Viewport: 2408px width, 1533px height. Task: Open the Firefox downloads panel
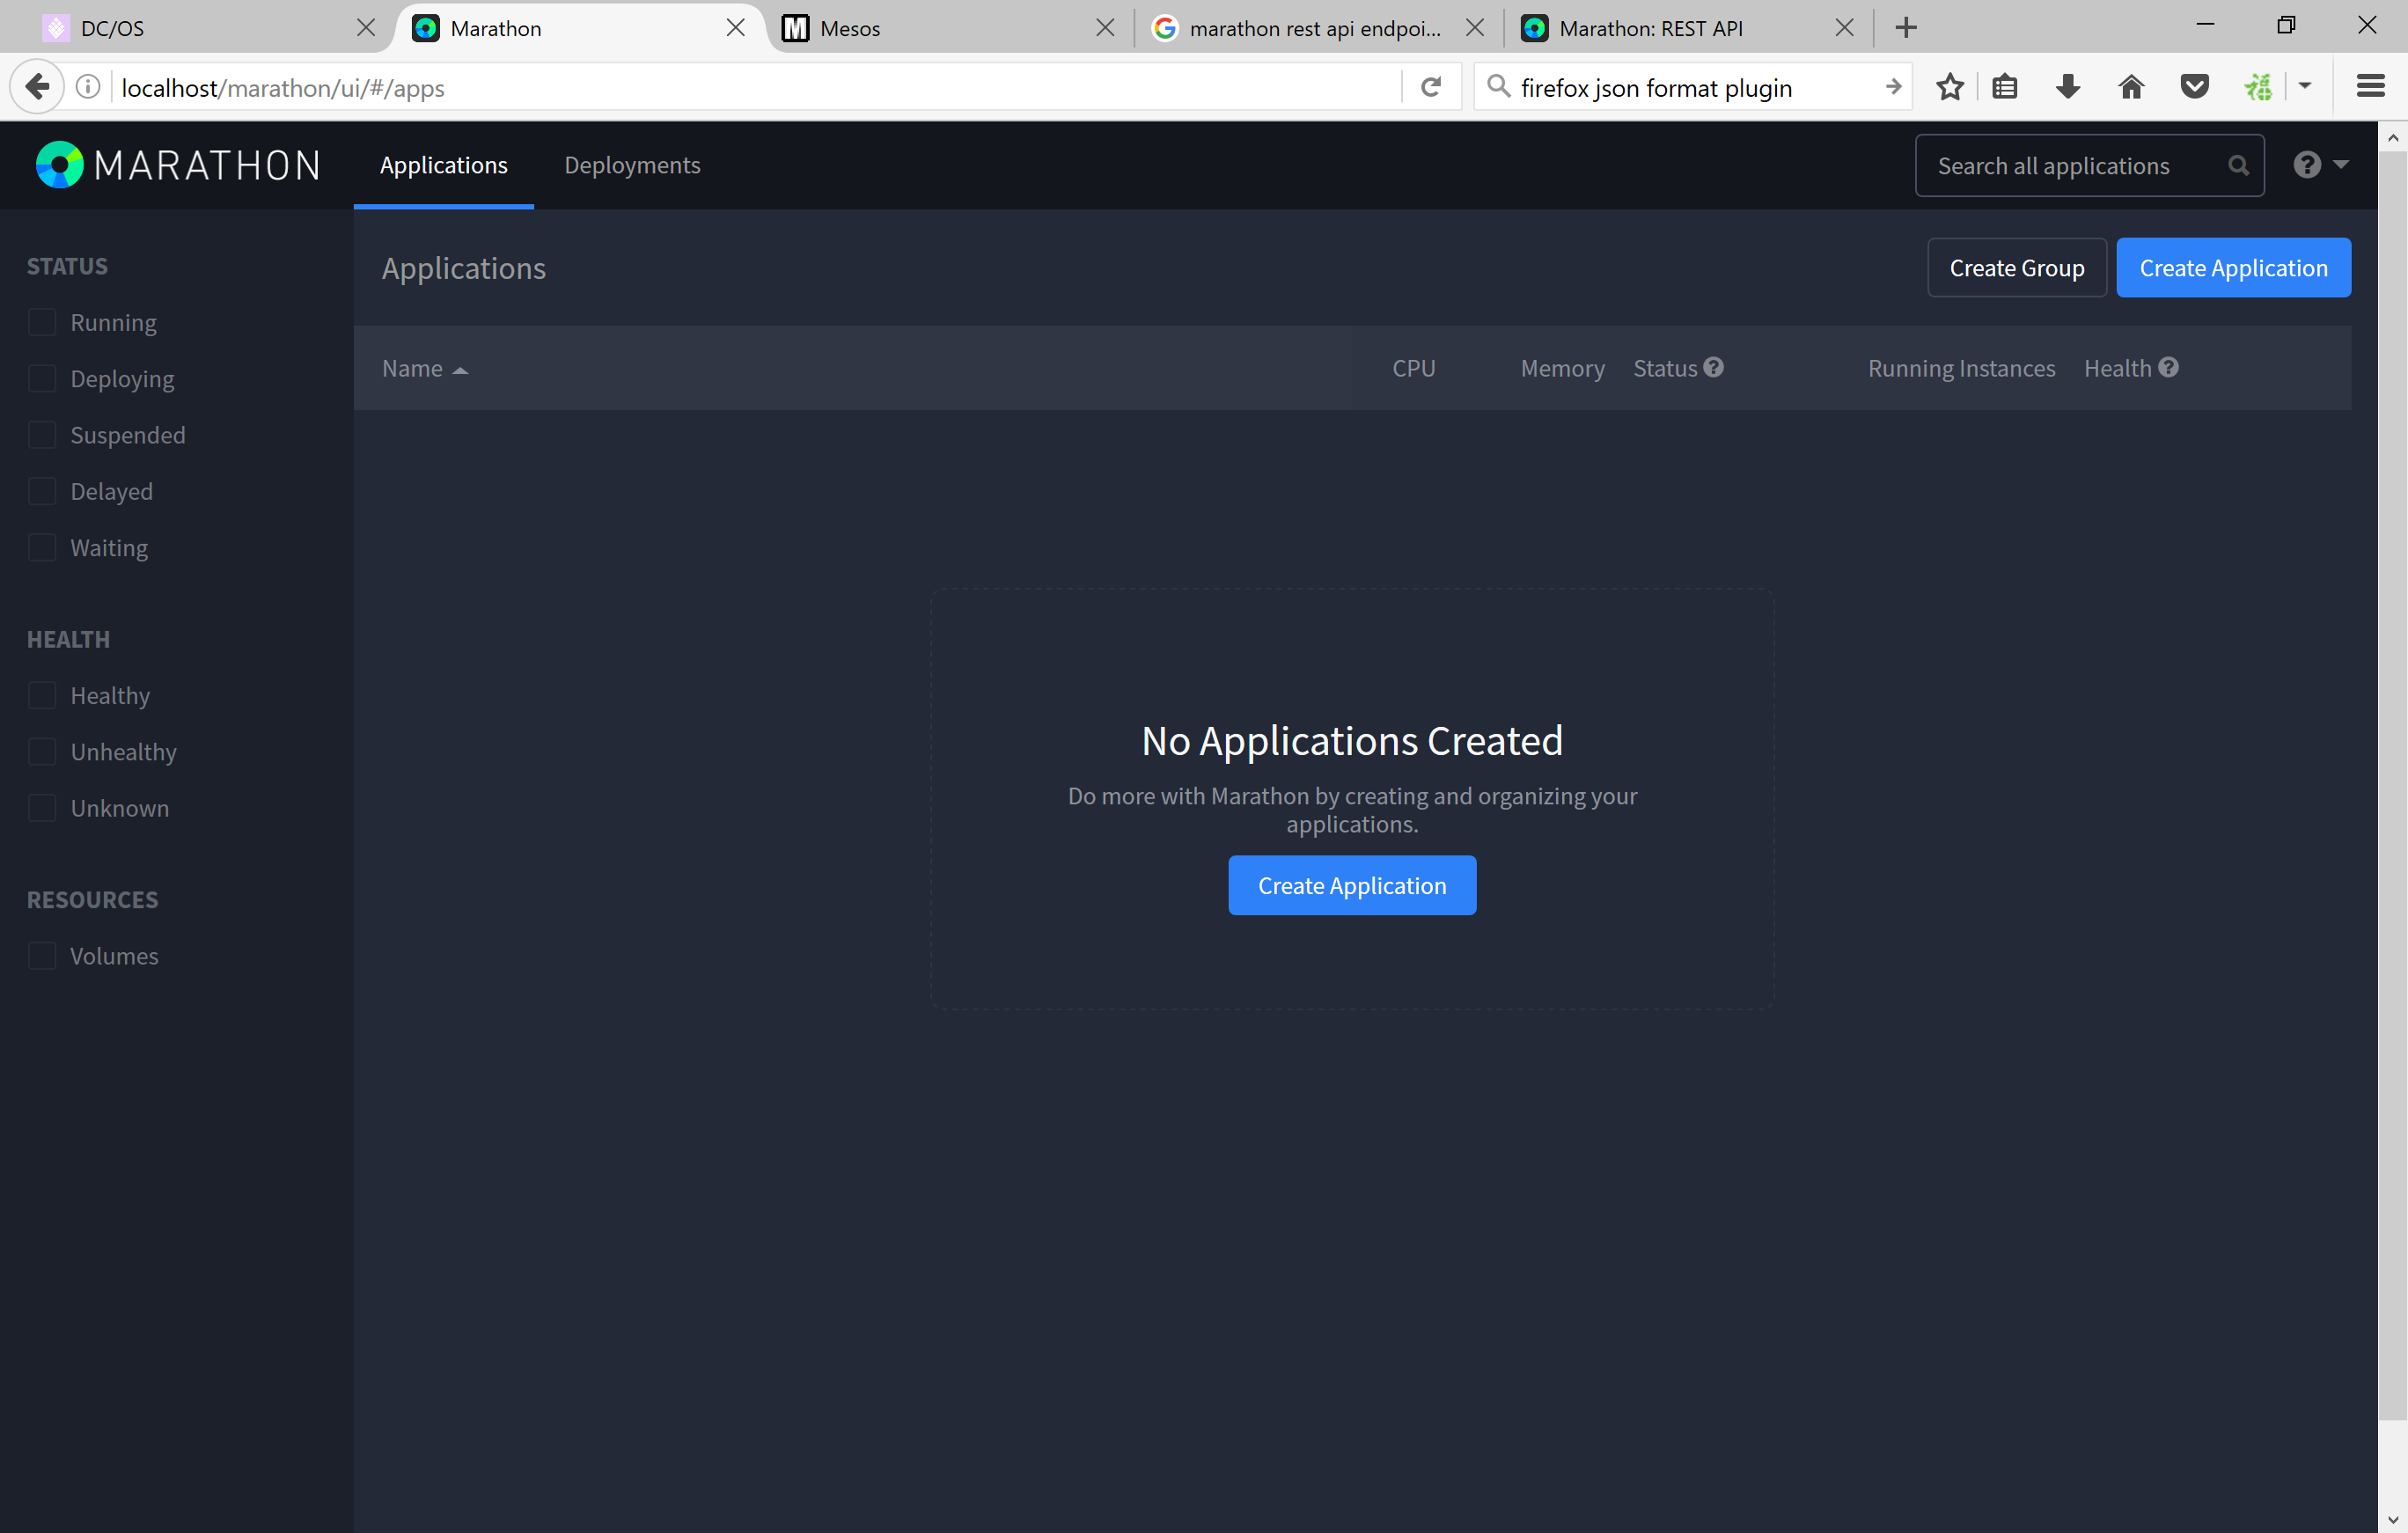click(2068, 87)
